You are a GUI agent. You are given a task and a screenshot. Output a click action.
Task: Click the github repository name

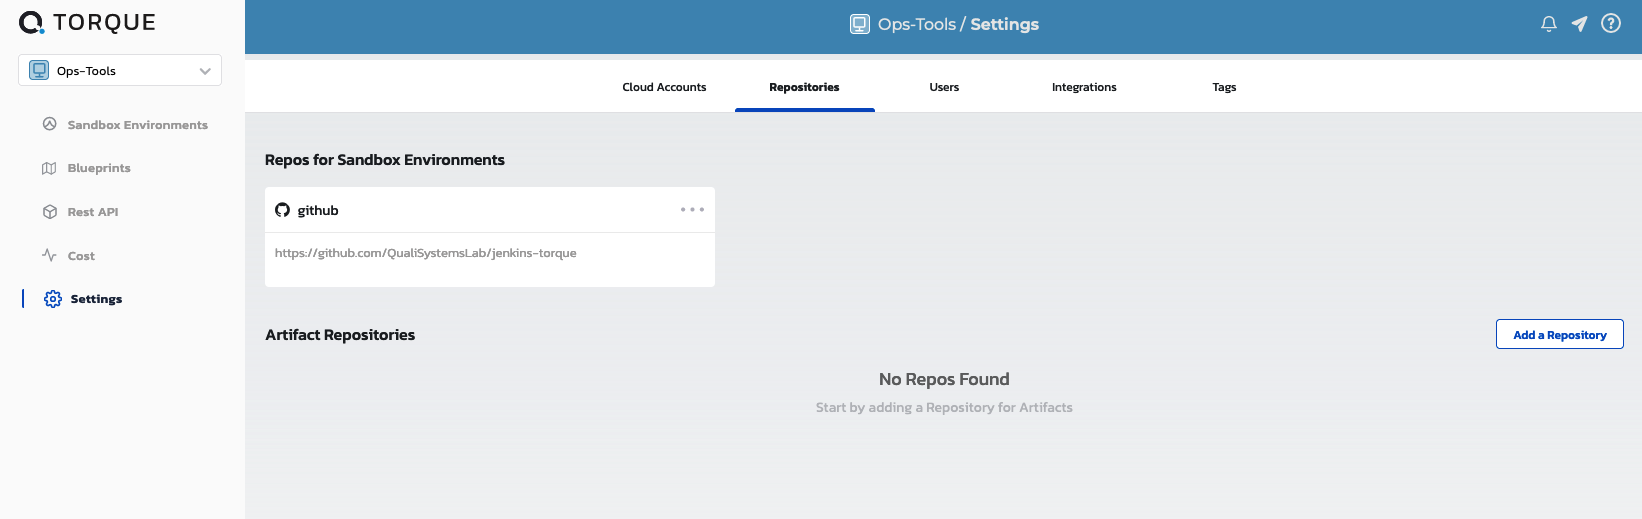tap(318, 210)
